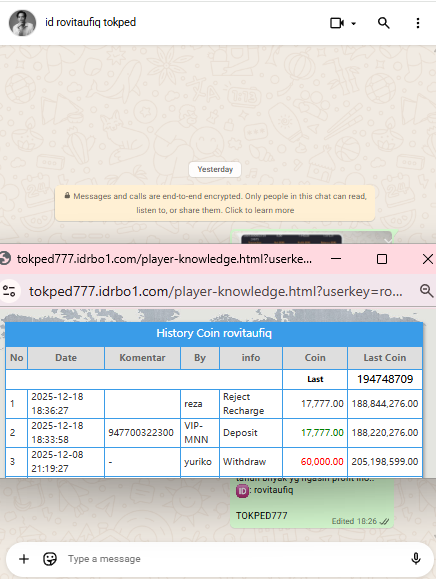Click the double-check delivery ticks icon

384,521
